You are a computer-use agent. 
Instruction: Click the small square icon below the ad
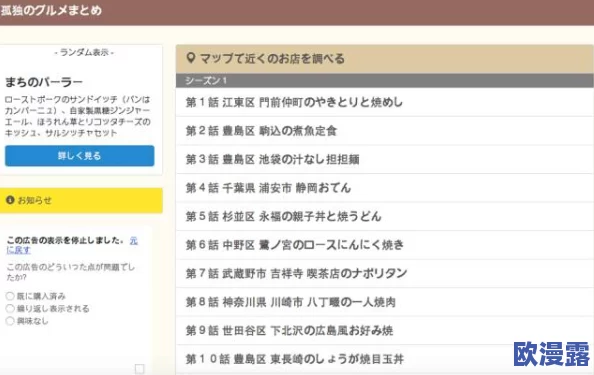[x=139, y=369]
